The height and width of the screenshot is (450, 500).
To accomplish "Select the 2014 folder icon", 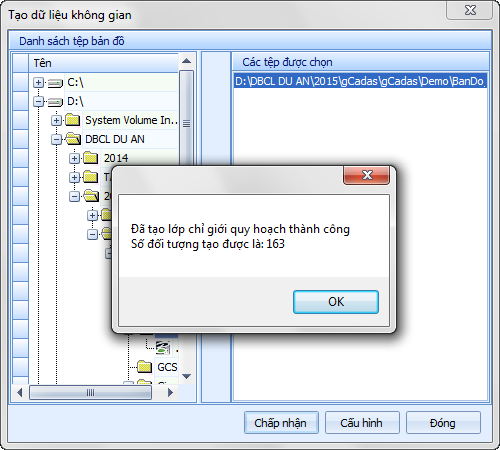I will [x=90, y=158].
